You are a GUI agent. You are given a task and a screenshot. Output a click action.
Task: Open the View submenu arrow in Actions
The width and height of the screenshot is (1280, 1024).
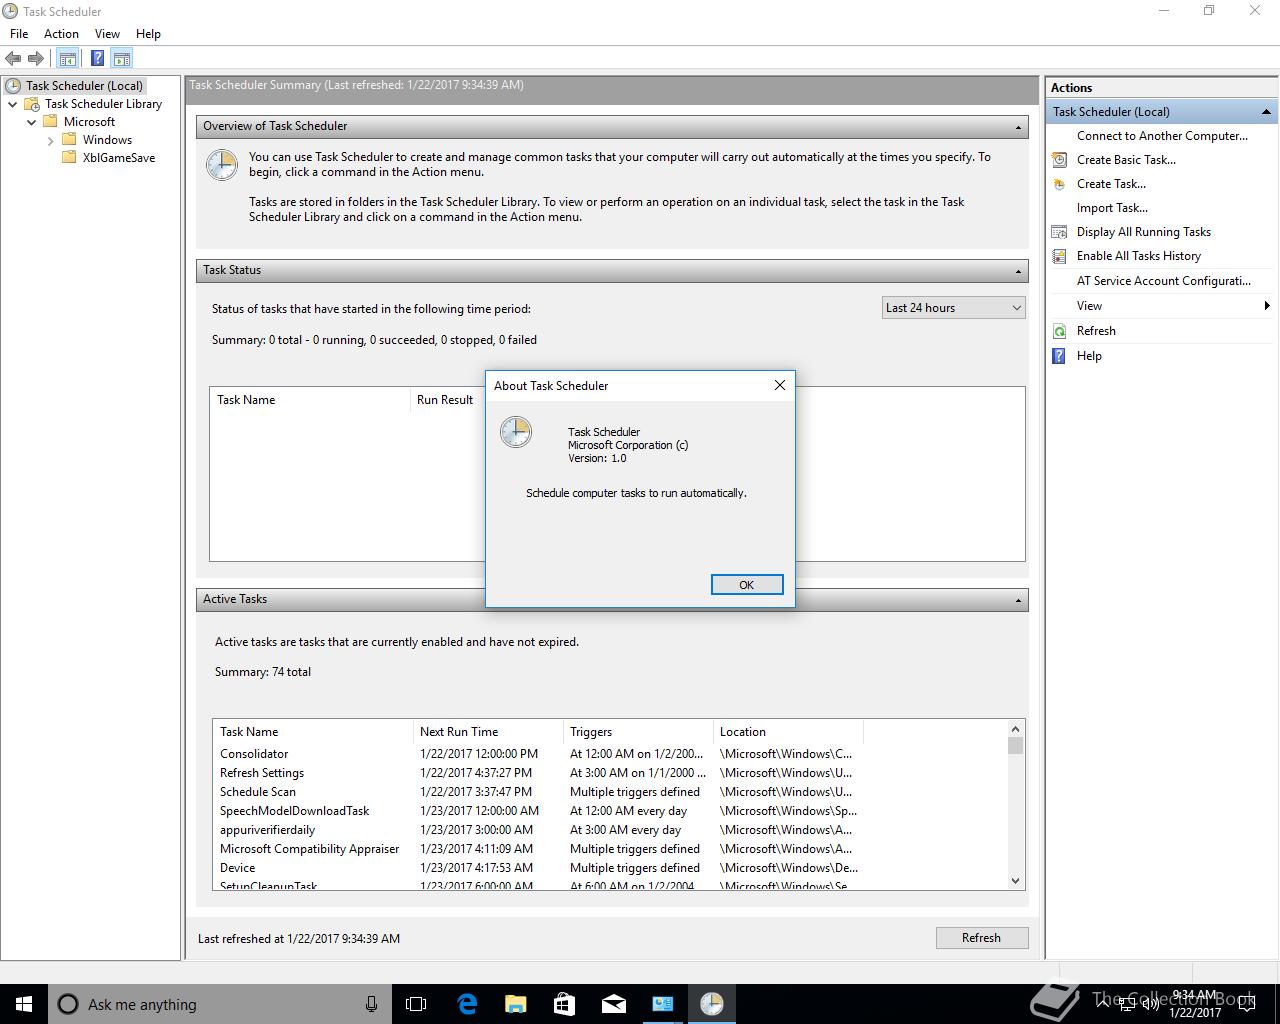click(1267, 306)
